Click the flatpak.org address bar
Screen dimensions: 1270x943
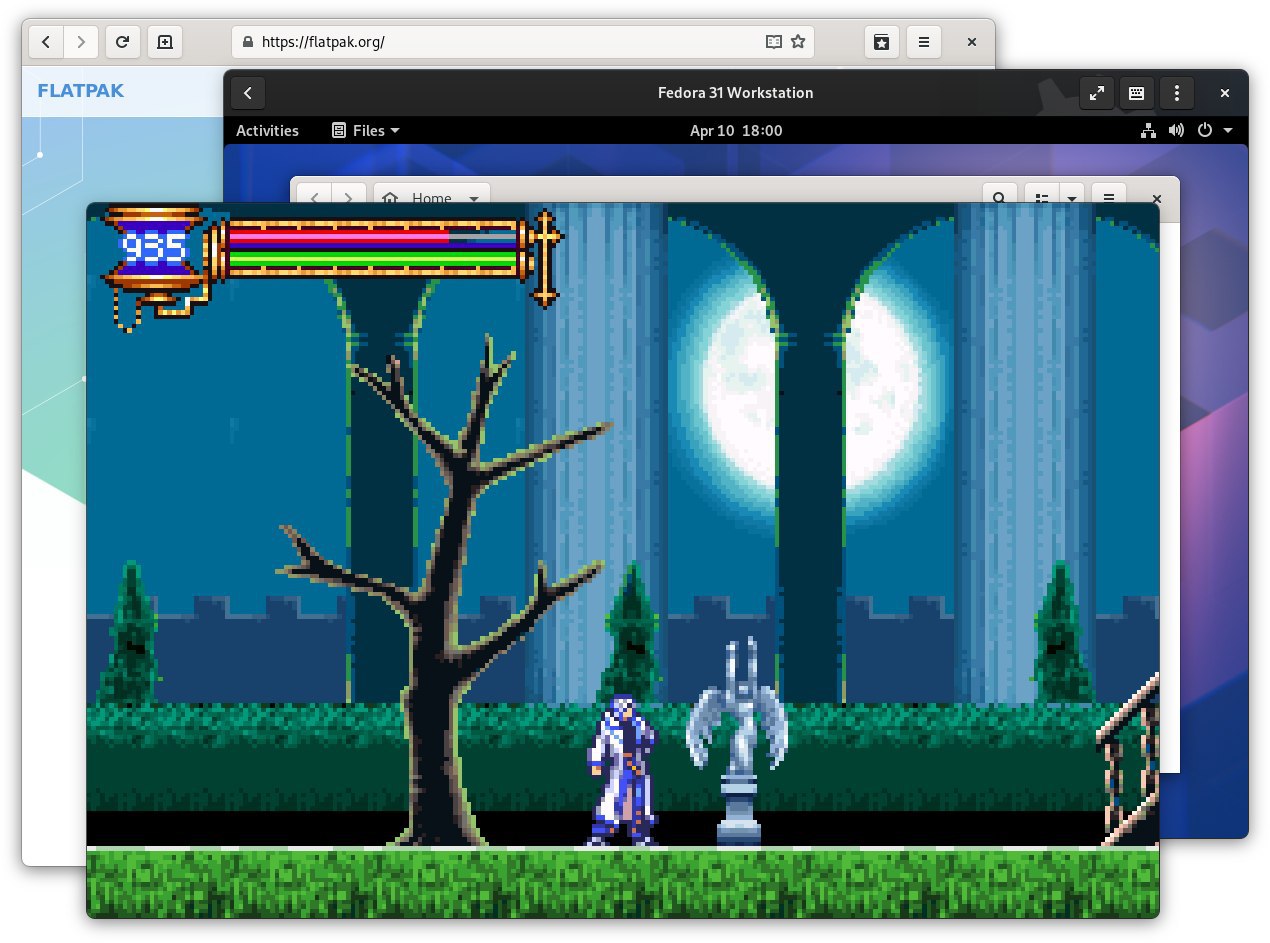point(523,42)
